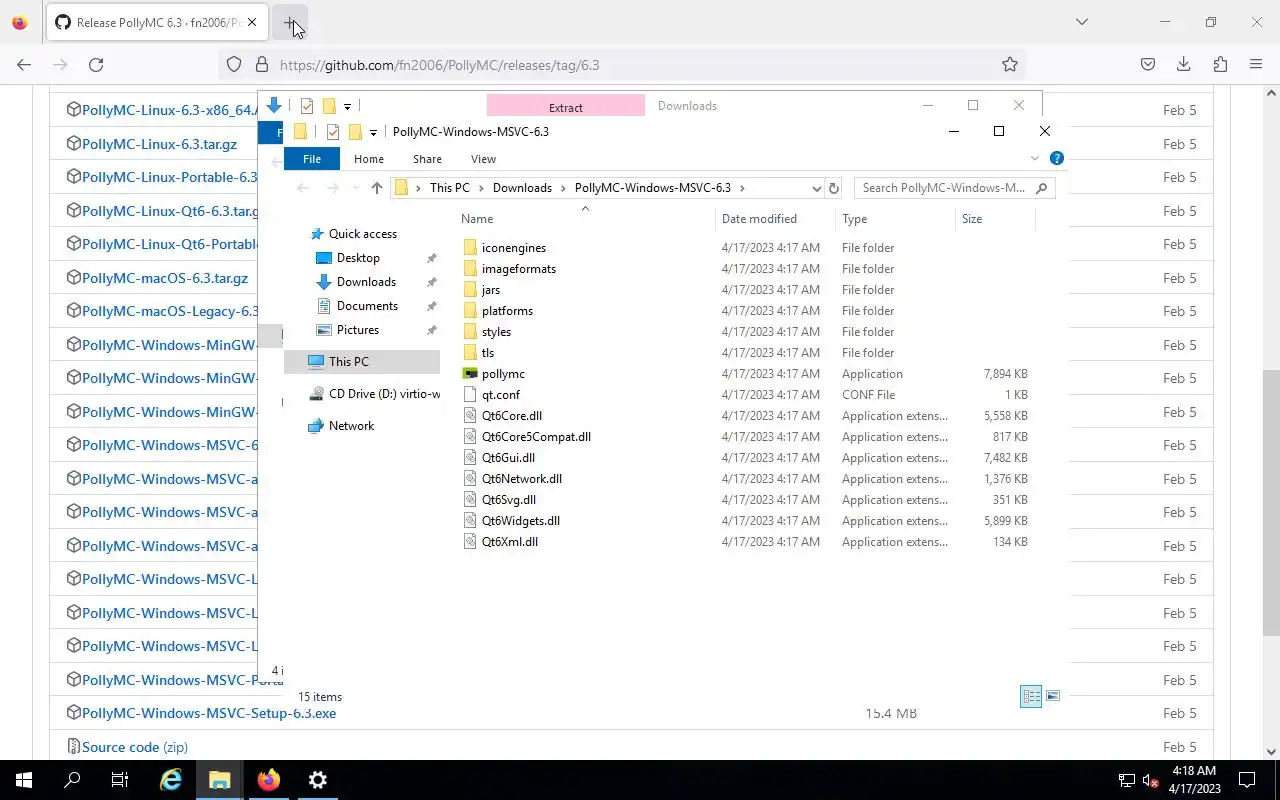1280x800 pixels.
Task: Download PollyMC-Linux-6.3.tar.gz link
Action: [159, 144]
